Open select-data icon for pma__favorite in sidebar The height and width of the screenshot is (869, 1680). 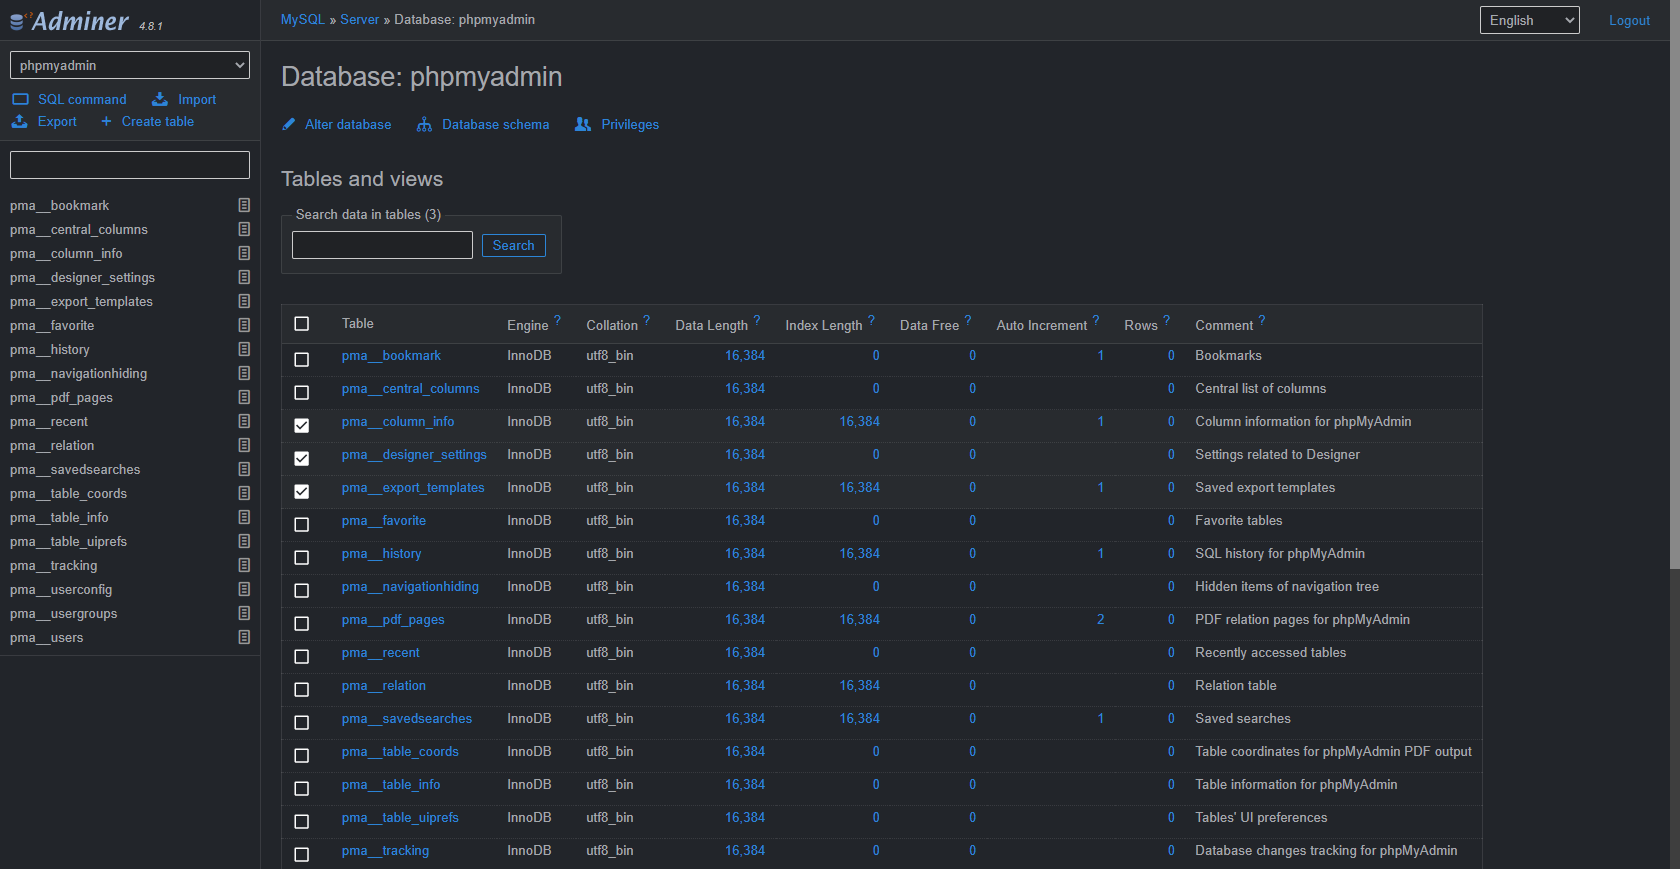pos(244,325)
